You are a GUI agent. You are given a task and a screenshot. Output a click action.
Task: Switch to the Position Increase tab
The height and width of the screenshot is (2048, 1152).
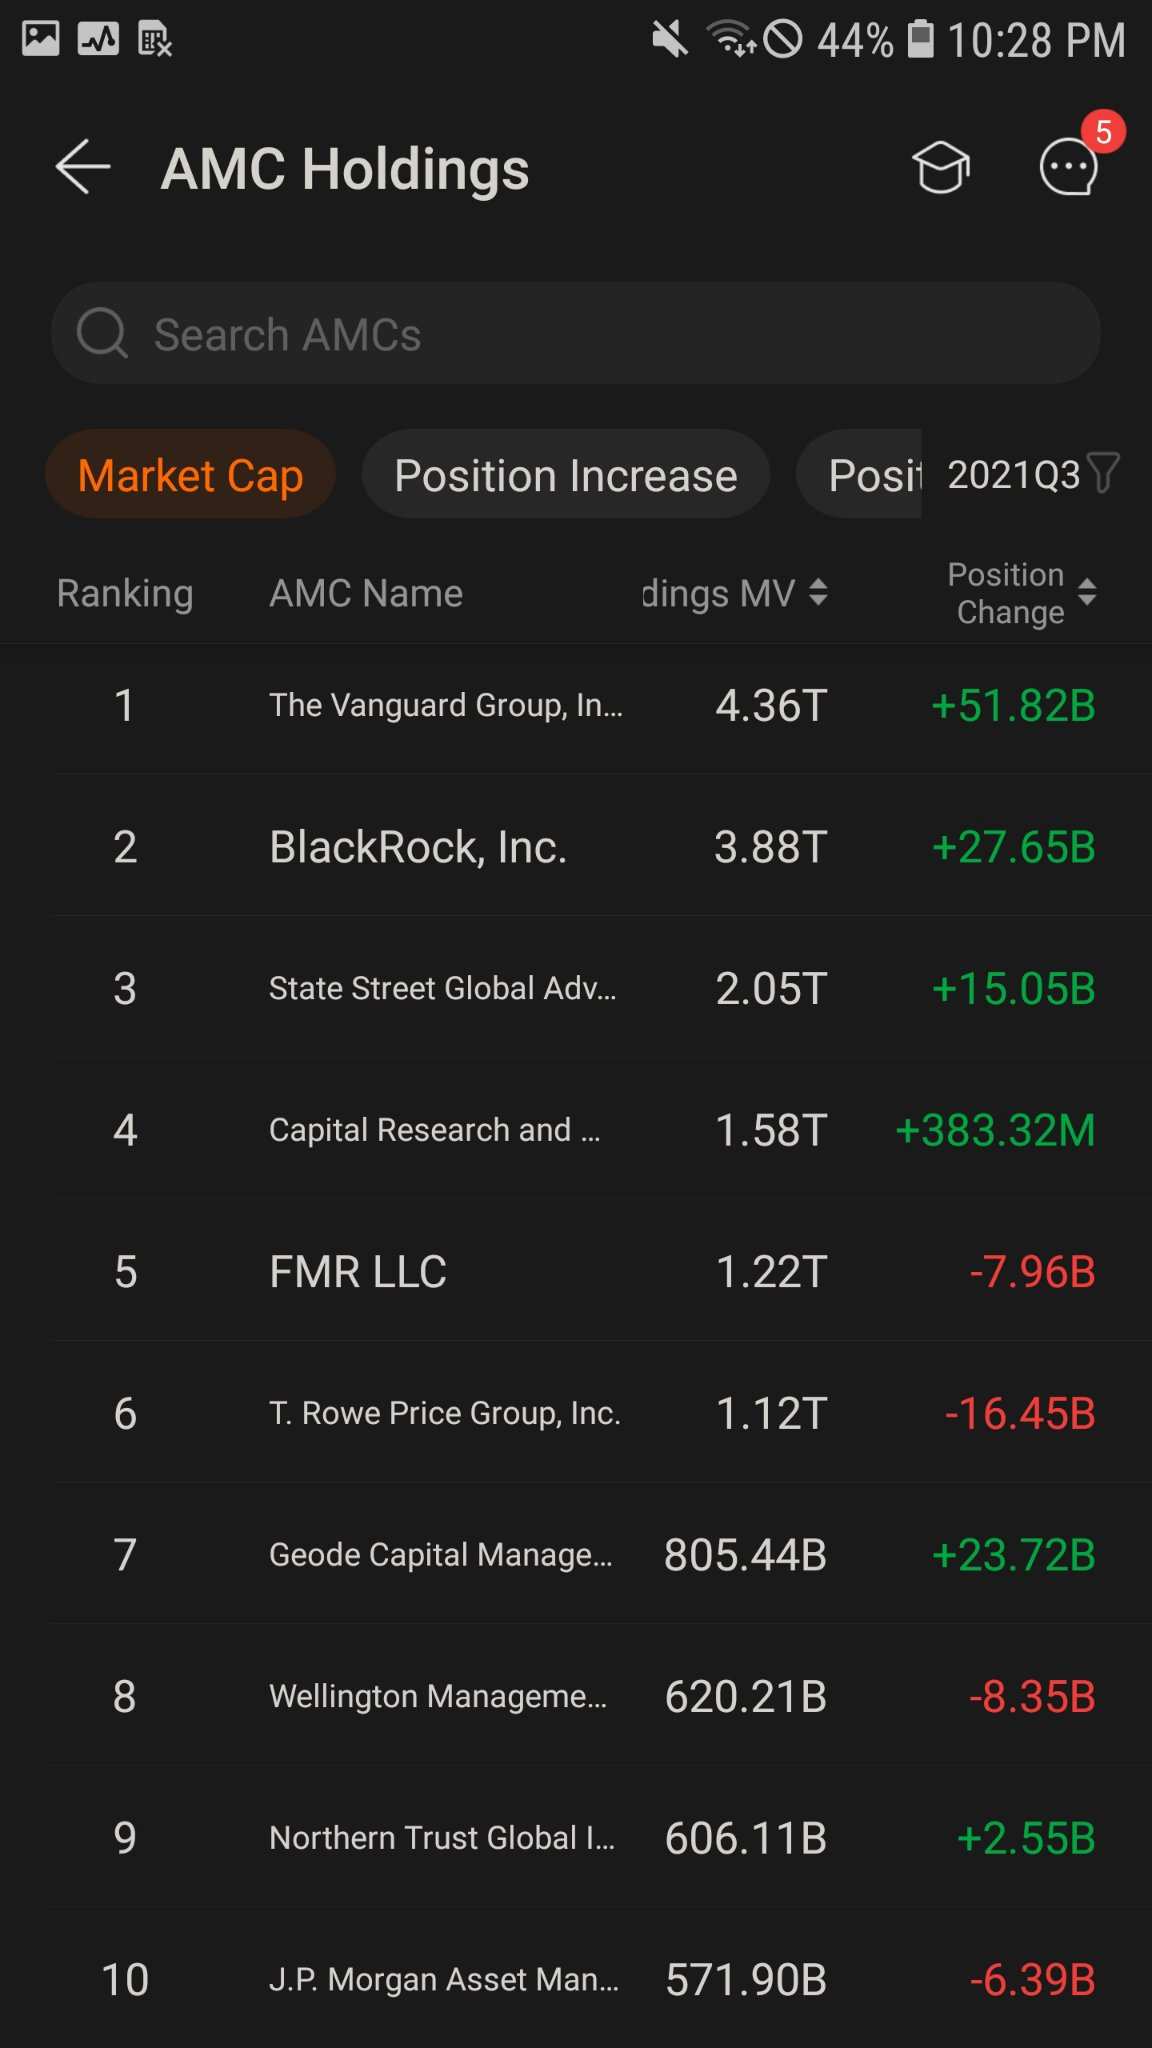(566, 475)
